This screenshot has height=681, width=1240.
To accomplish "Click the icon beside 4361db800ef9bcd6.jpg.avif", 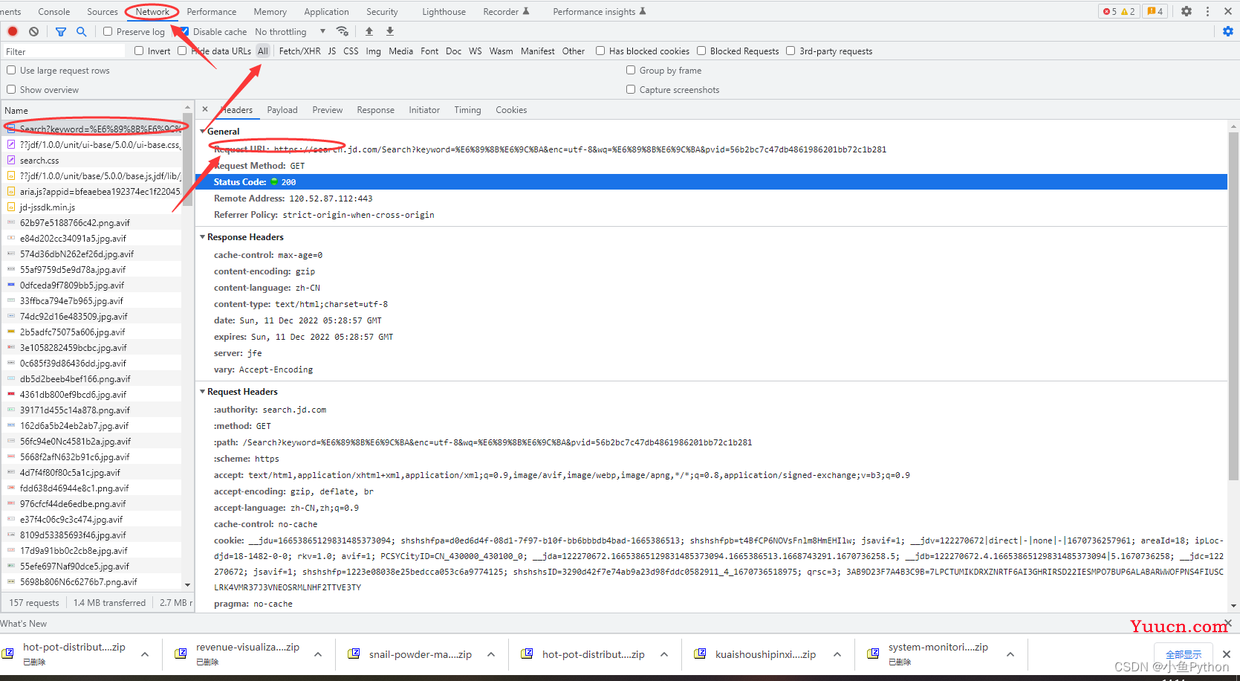I will click(11, 394).
